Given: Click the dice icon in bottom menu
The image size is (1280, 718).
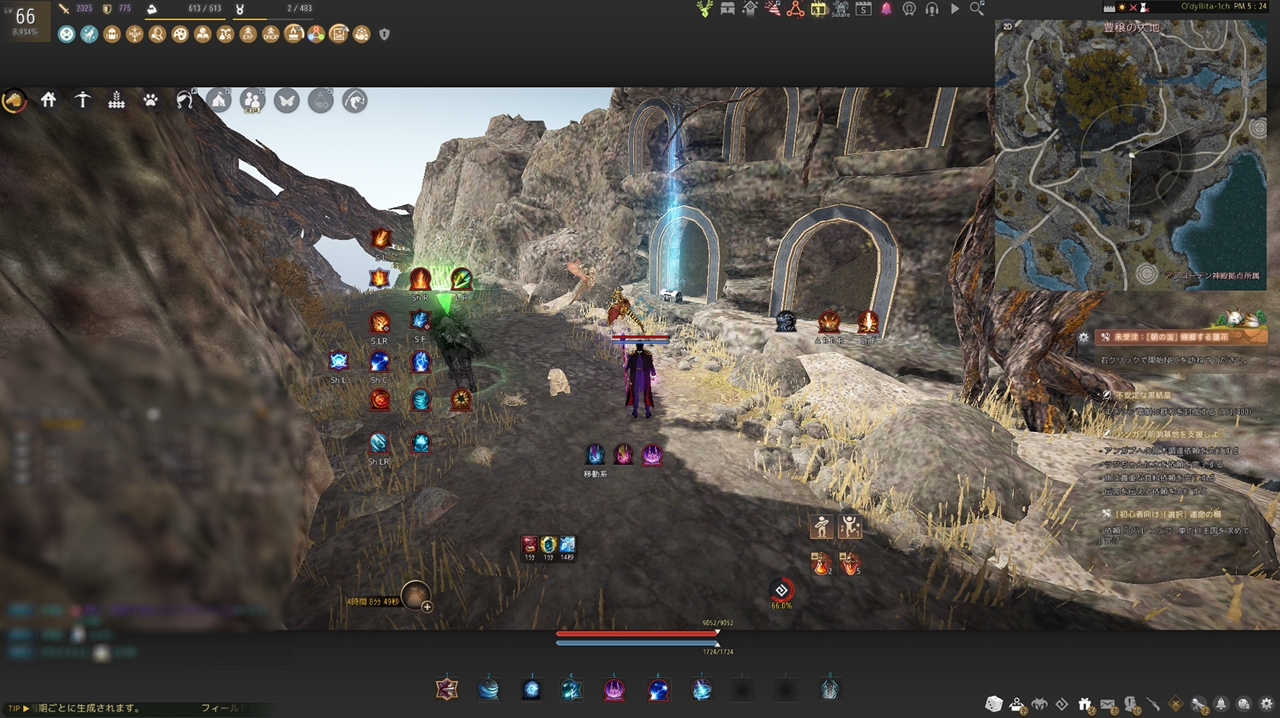Looking at the screenshot, I should [994, 704].
